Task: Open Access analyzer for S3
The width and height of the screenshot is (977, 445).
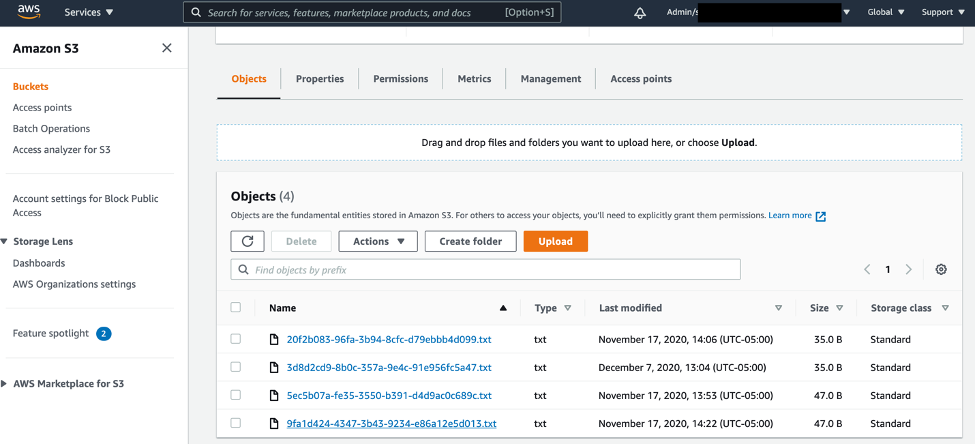Action: tap(62, 150)
